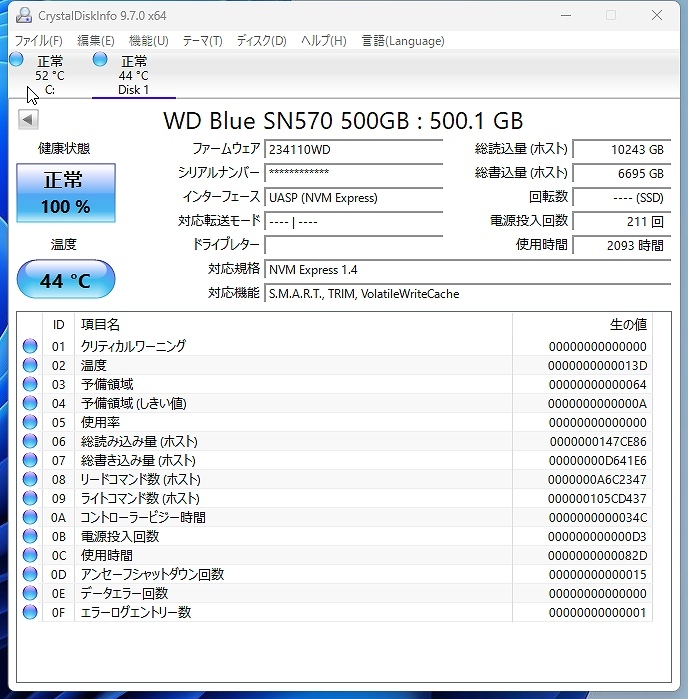Click status icon for データエラー回数 row
The height and width of the screenshot is (699, 688).
click(x=30, y=593)
